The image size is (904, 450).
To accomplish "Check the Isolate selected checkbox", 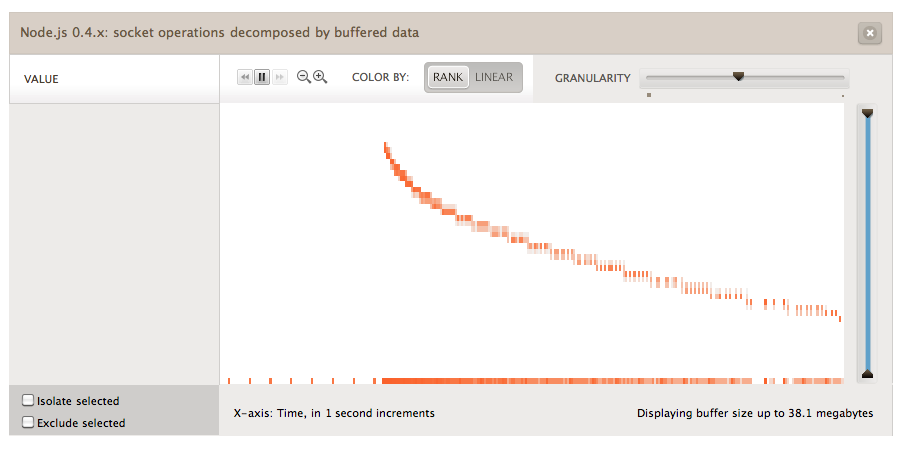I will click(28, 400).
